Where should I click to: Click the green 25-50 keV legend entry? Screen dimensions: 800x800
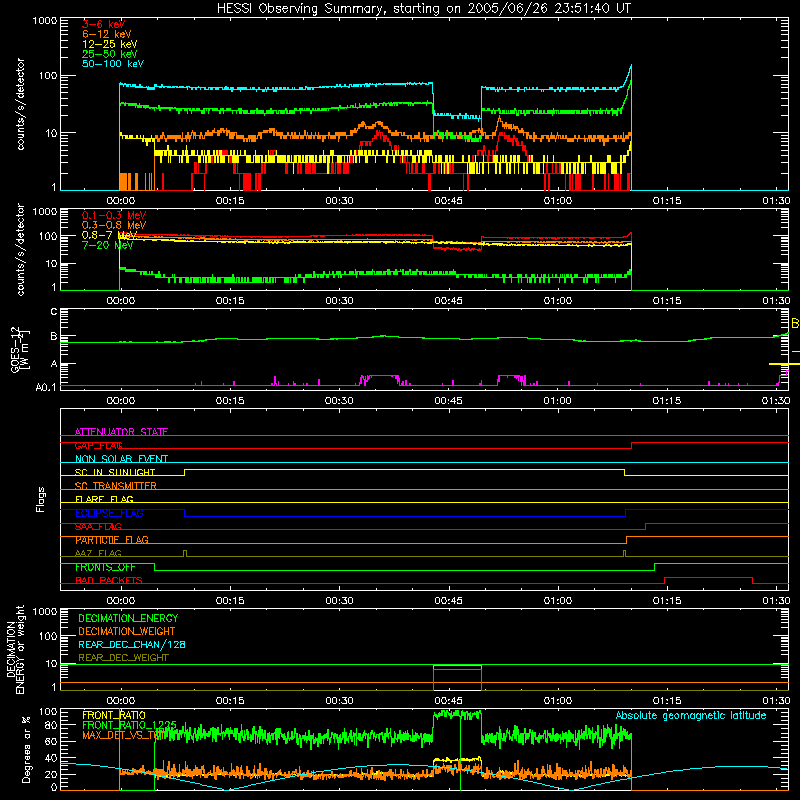tap(109, 54)
